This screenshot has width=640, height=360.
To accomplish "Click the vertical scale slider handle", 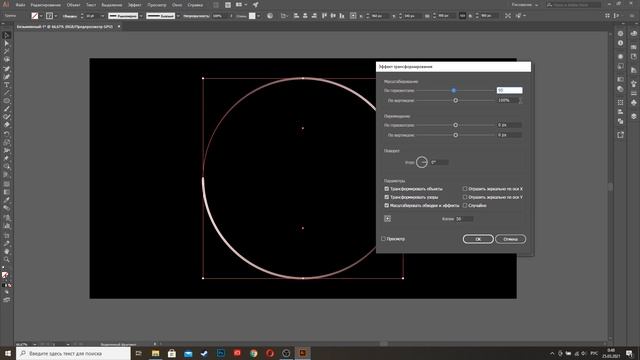I will [x=456, y=100].
